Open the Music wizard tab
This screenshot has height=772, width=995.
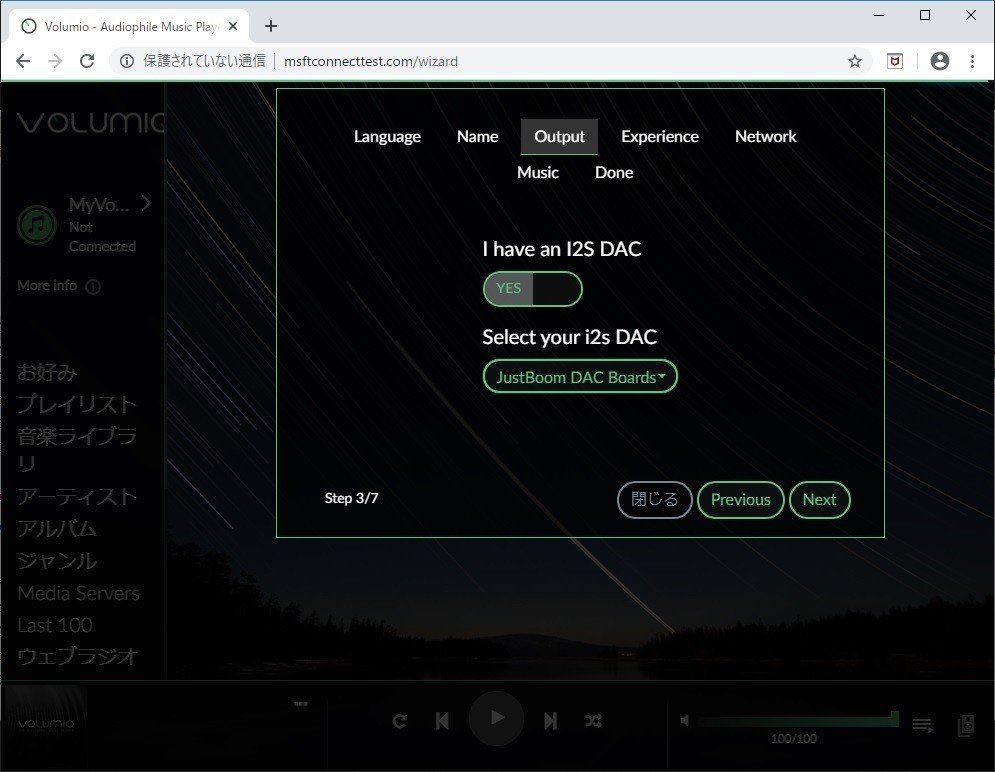[537, 173]
